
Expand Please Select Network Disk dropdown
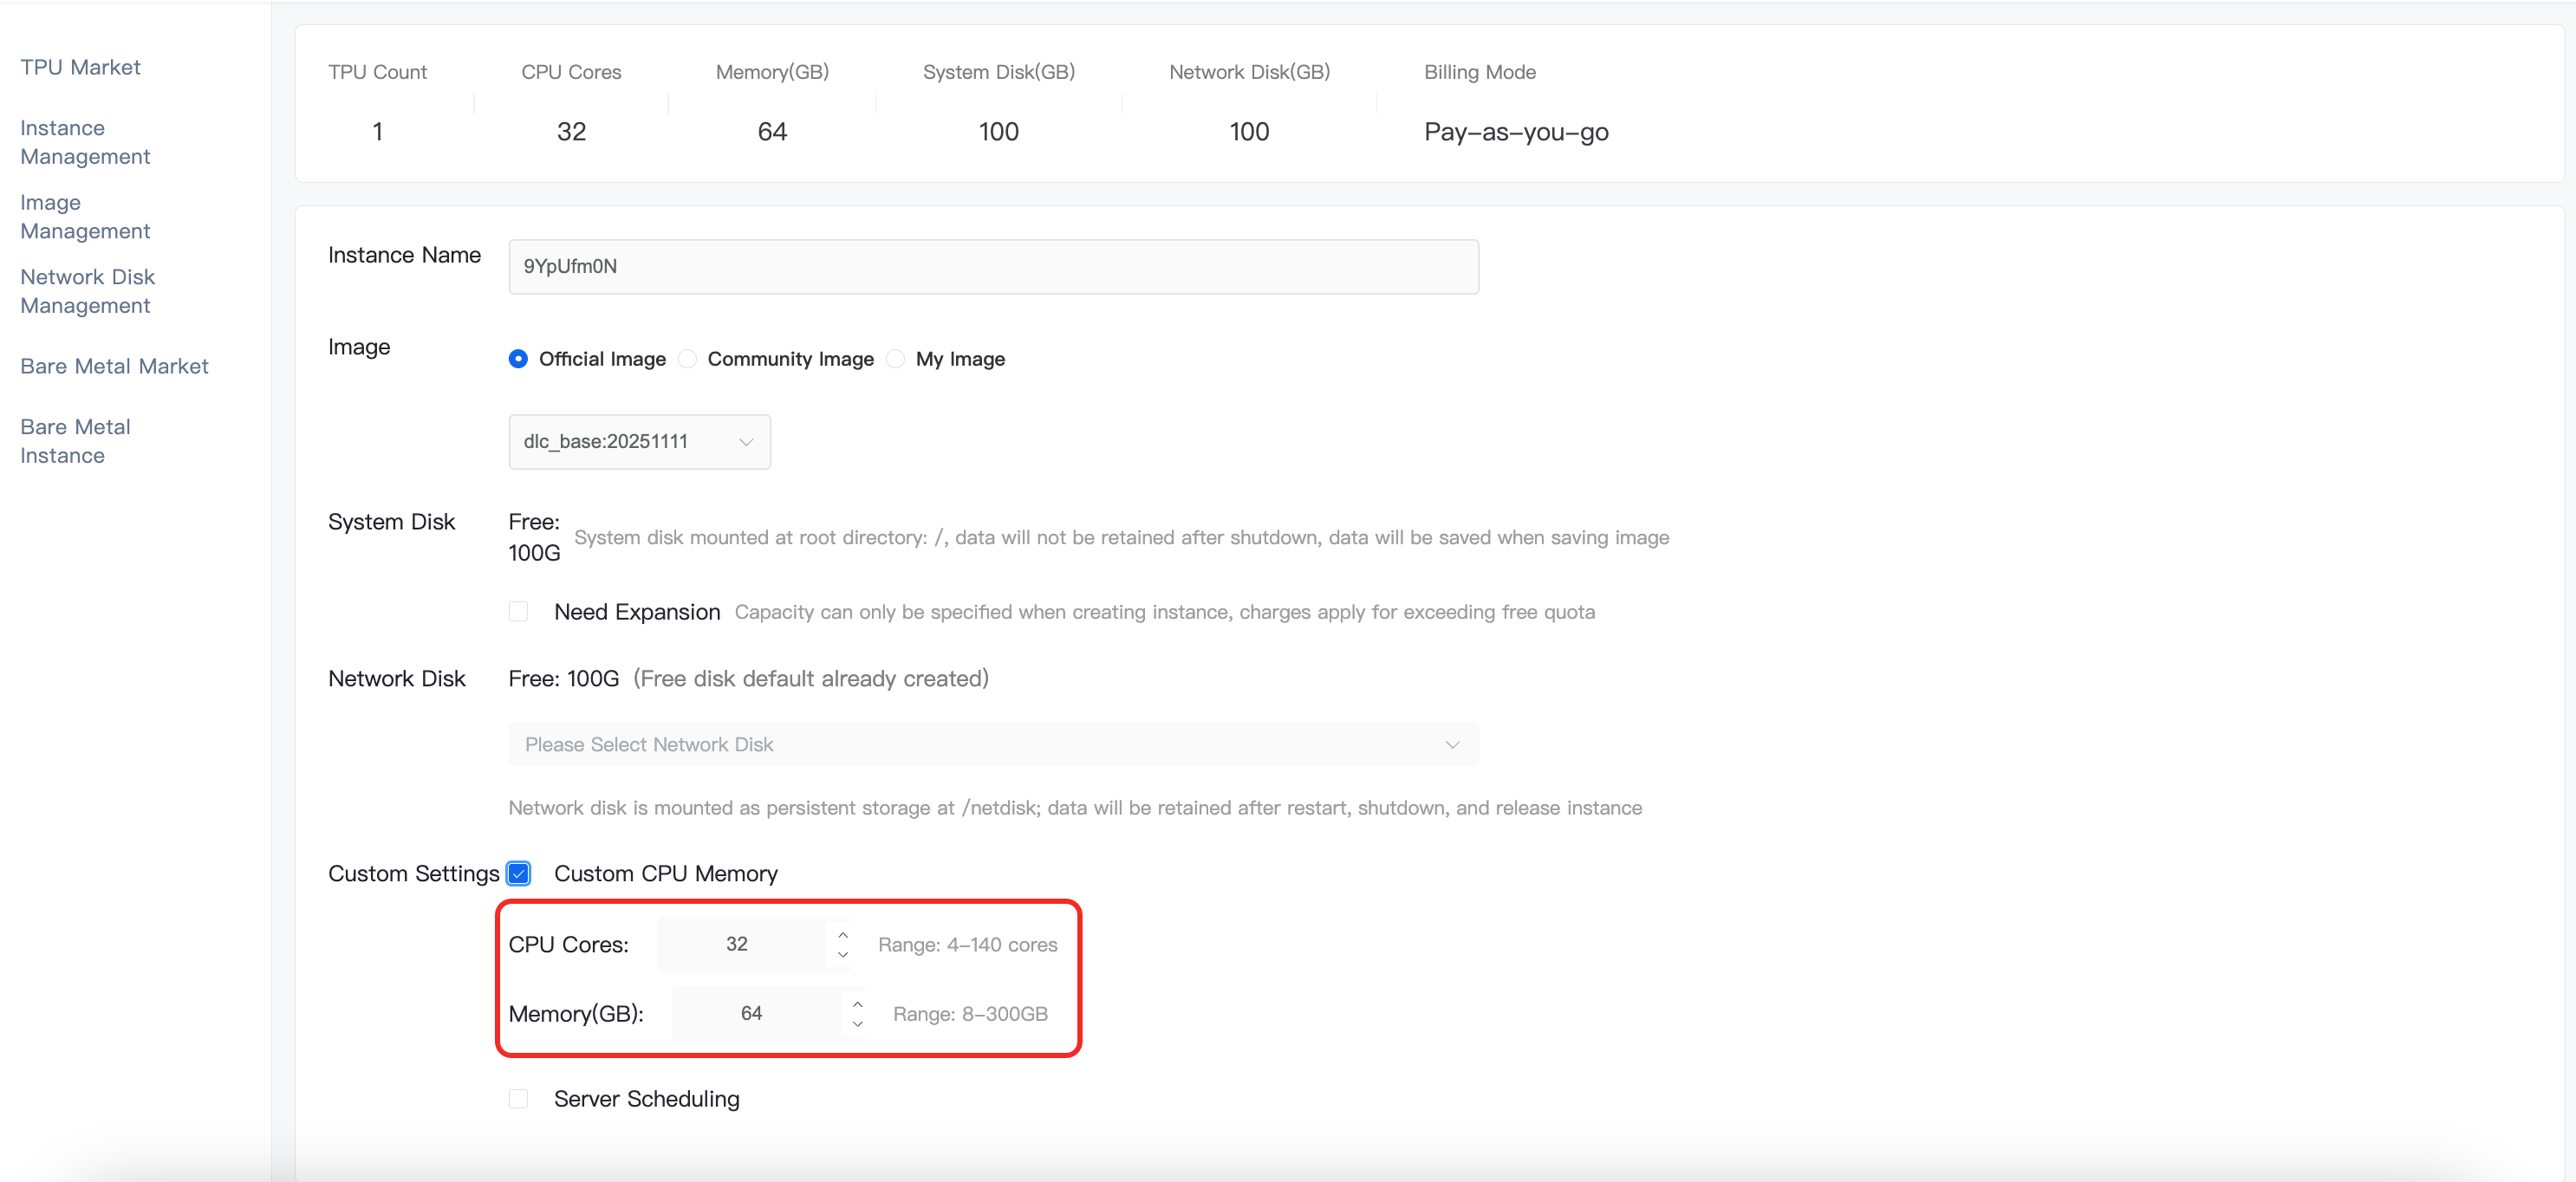(x=992, y=745)
